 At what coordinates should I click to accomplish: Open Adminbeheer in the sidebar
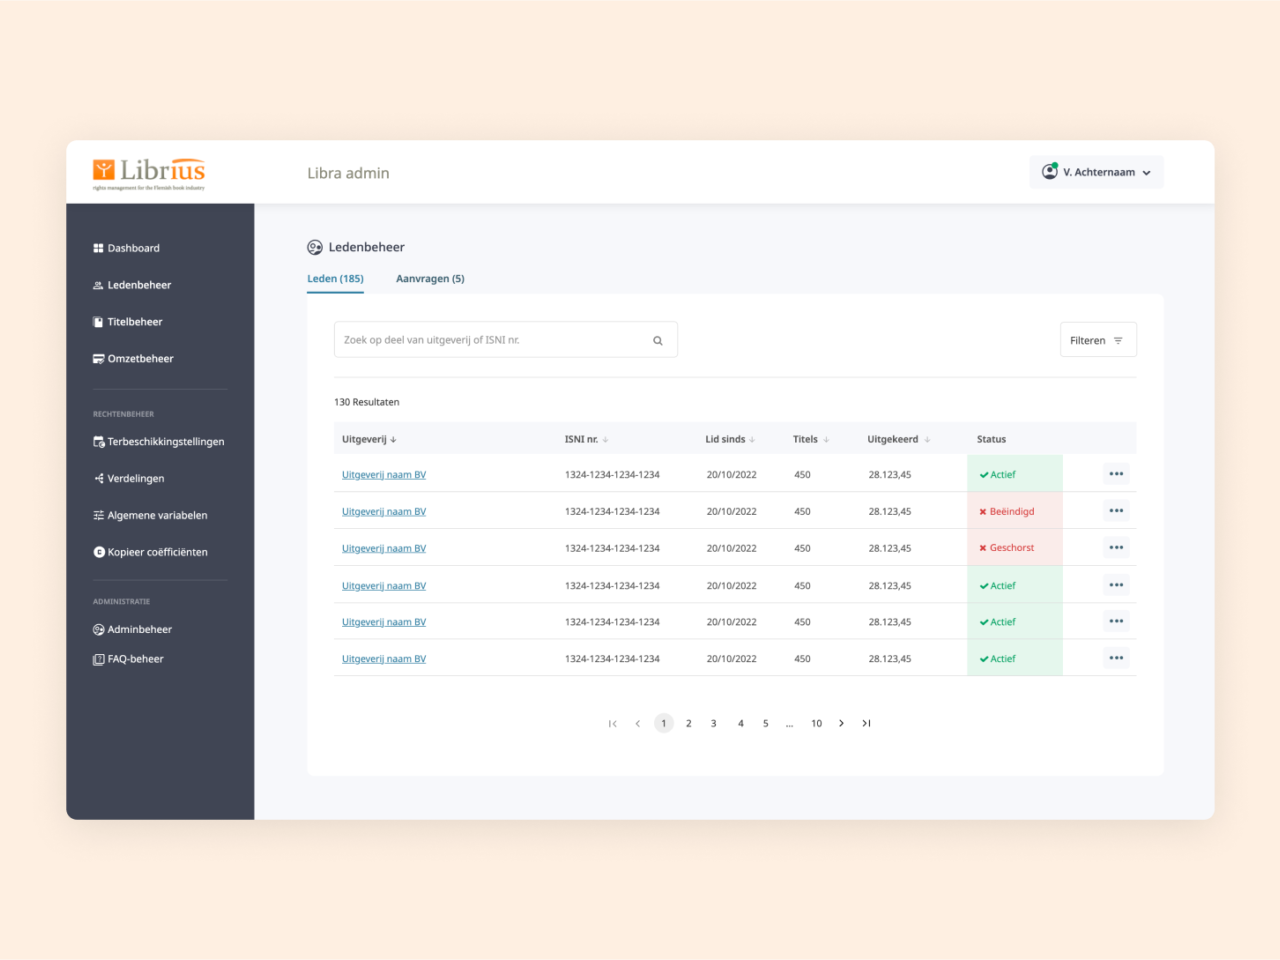point(97,629)
